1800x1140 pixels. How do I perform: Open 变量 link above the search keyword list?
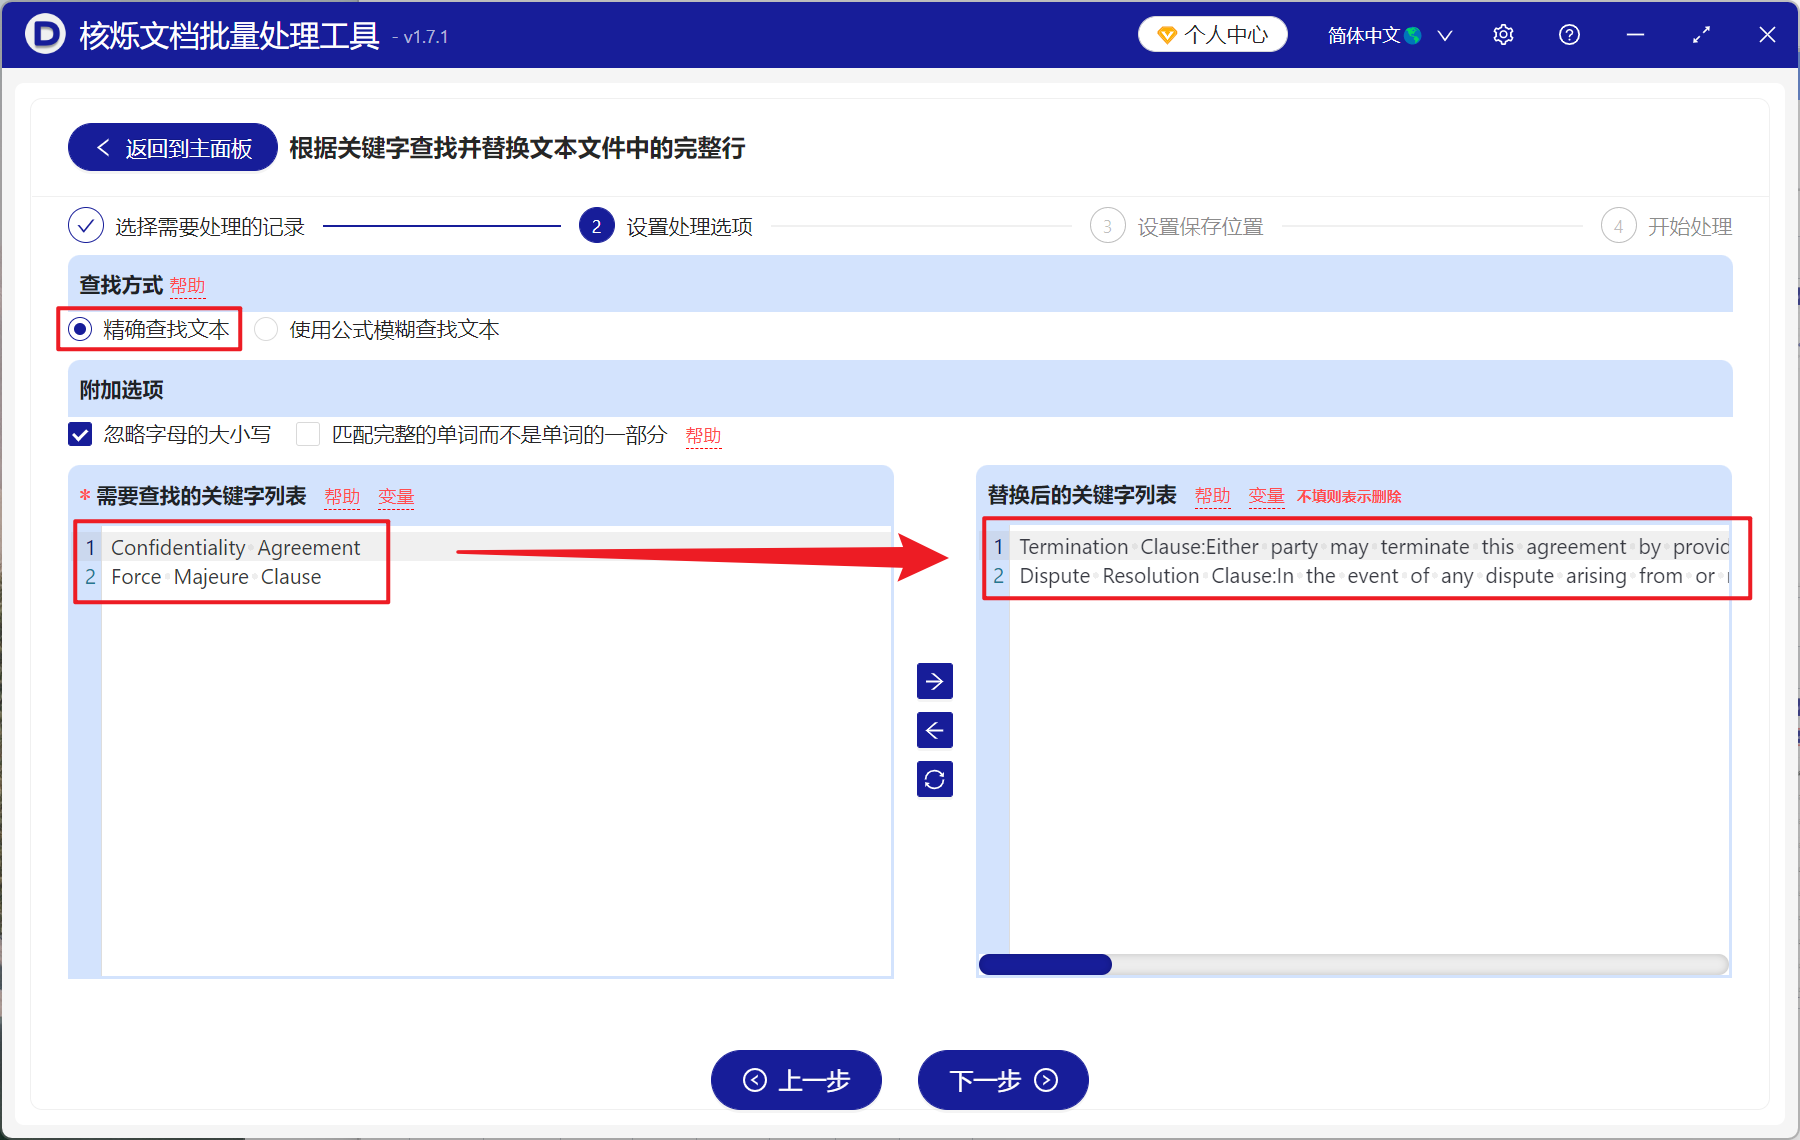pos(396,496)
